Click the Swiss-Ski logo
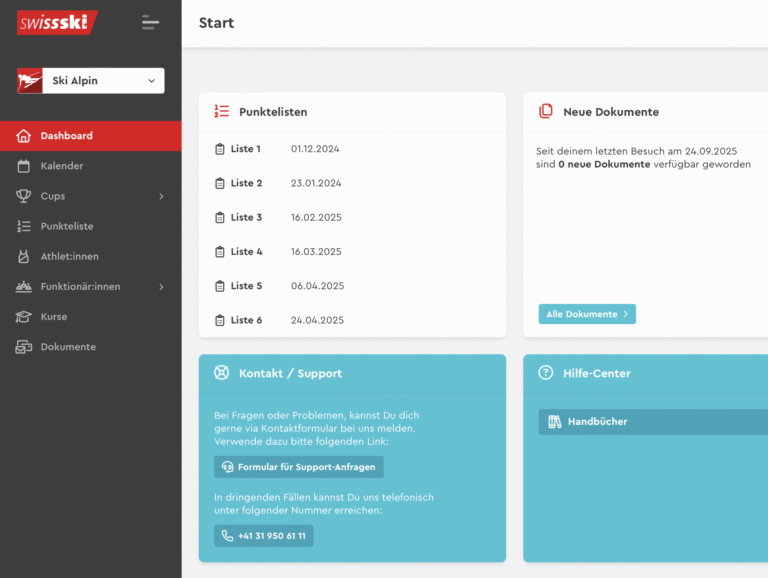Screen dimensions: 768x578 tap(57, 22)
